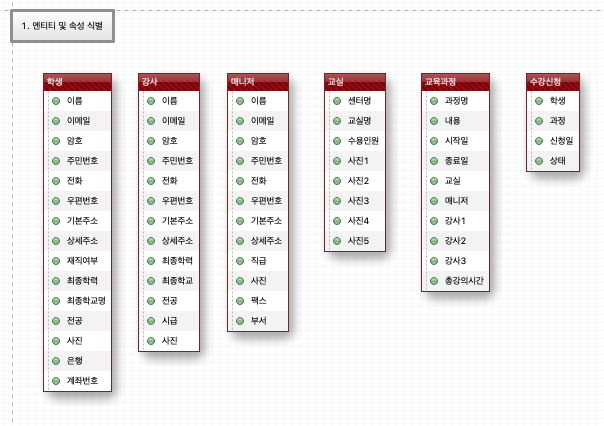Click green dot next to 총강의시간 attribute
Image resolution: width=604 pixels, height=426 pixels.
point(432,281)
